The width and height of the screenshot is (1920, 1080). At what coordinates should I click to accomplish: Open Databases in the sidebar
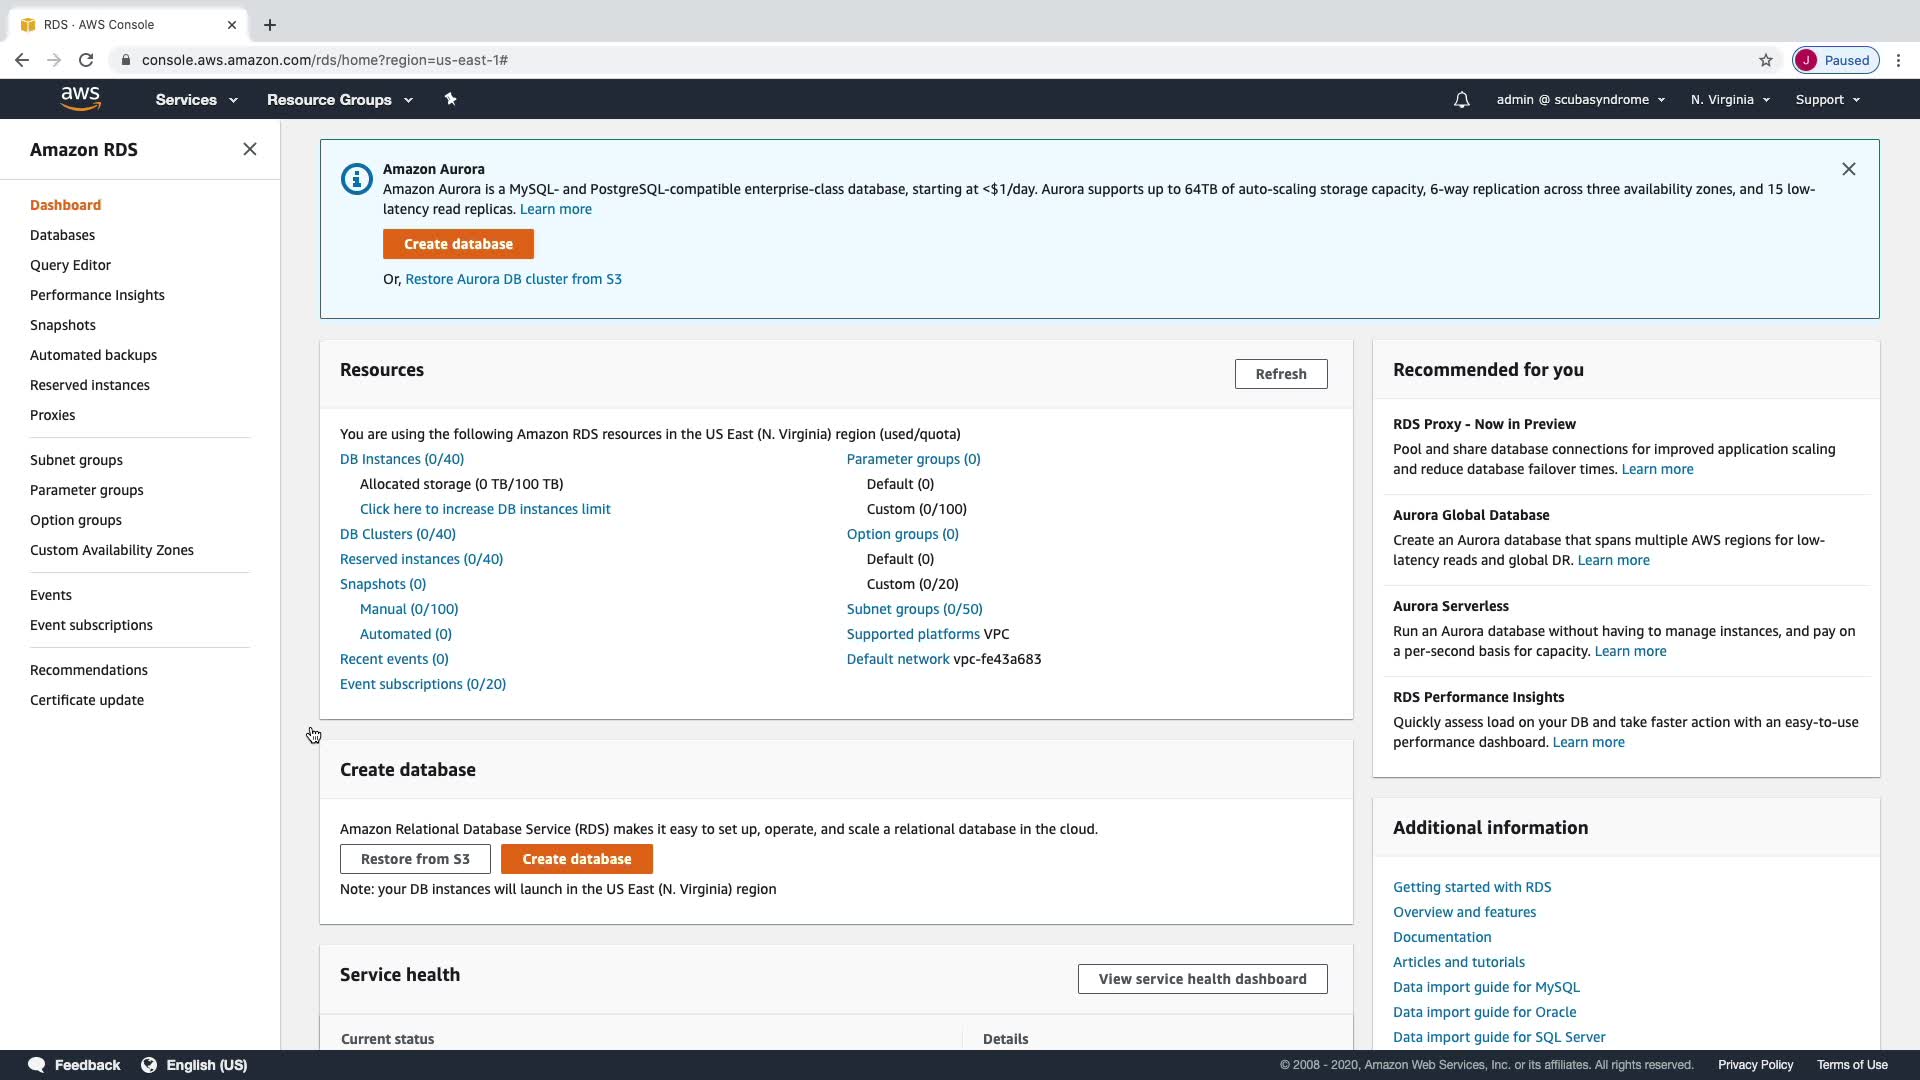tap(62, 235)
